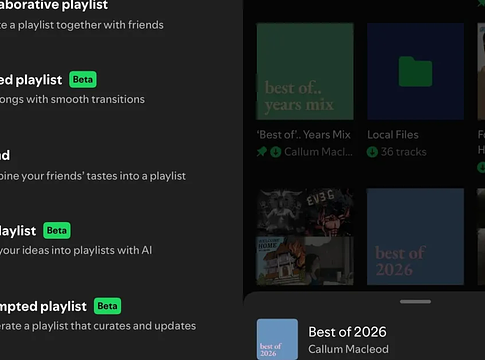Viewport: 485px width, 360px height.
Task: Click the 'Best of'.. Years Mix title
Action: point(303,135)
